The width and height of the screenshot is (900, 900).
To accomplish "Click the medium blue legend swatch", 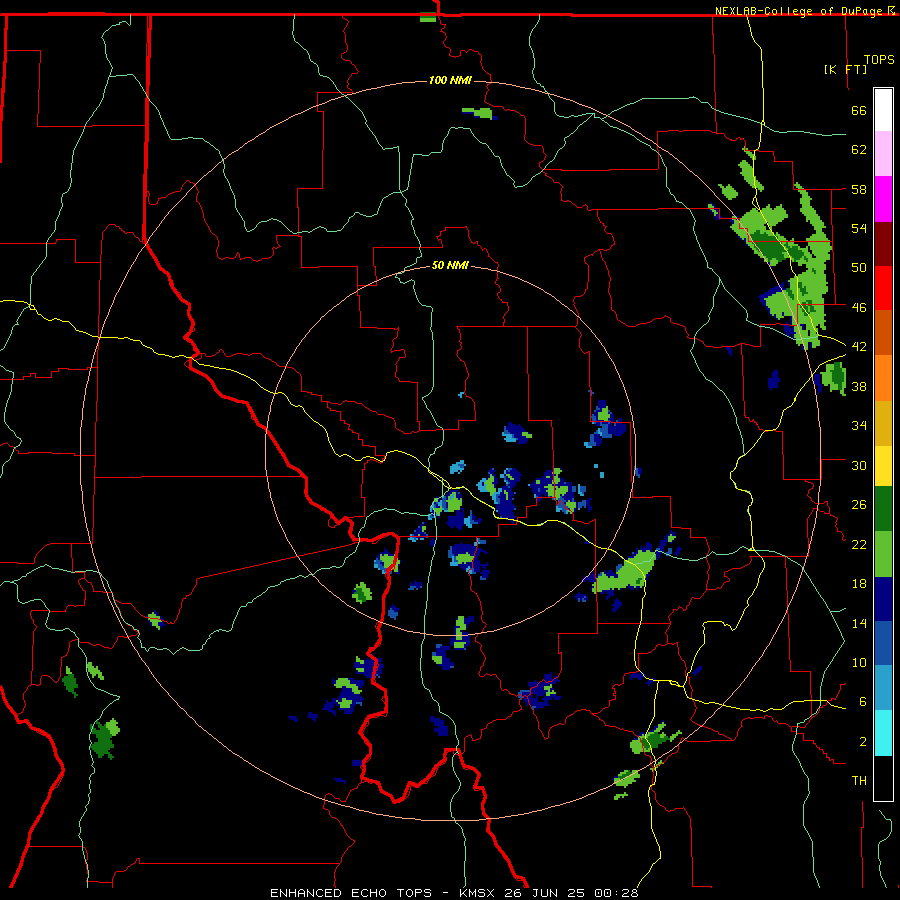I will click(x=883, y=643).
